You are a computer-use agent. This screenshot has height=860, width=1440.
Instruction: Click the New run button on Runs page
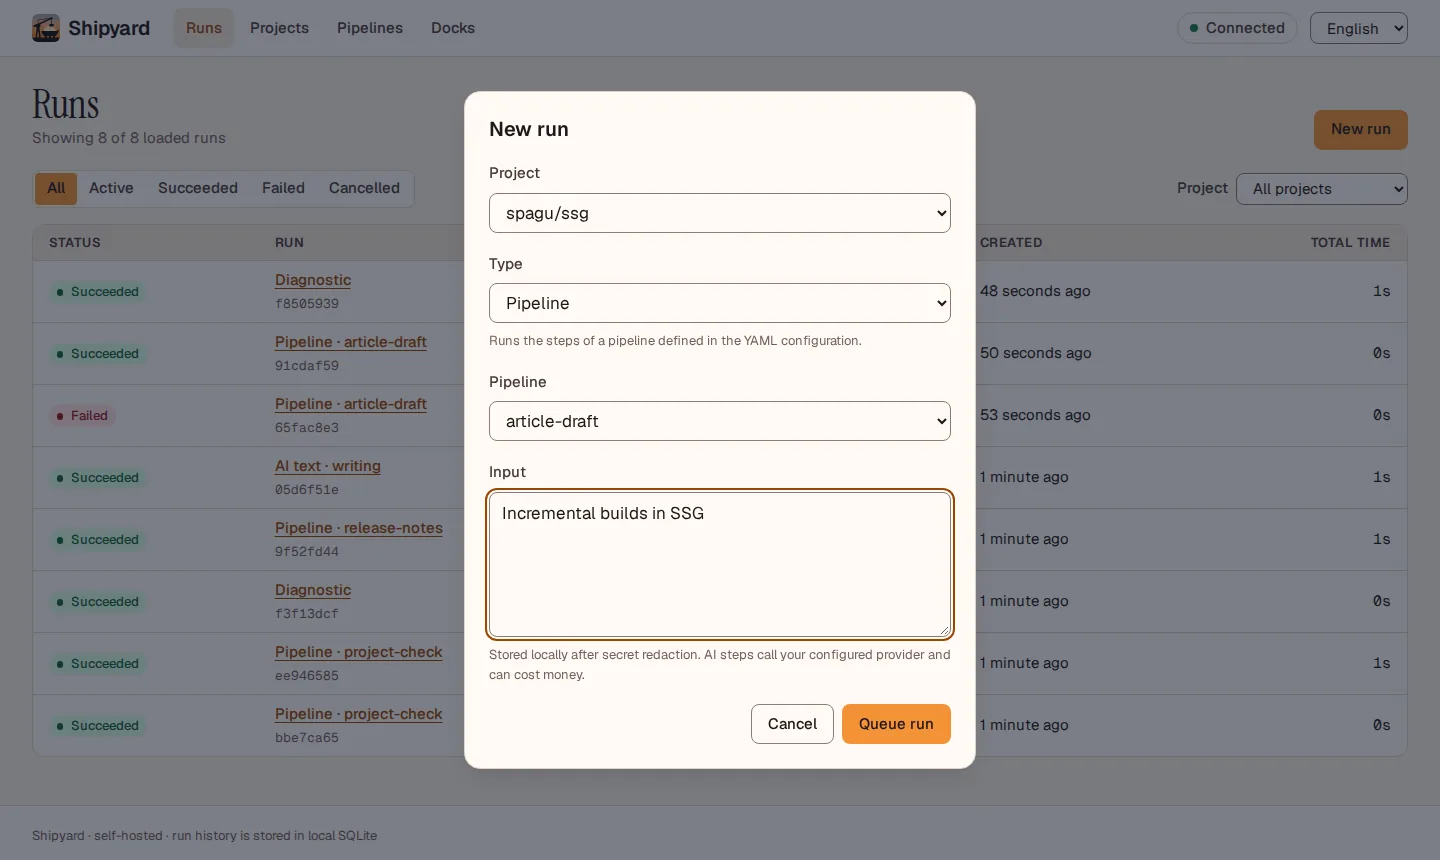pos(1361,130)
